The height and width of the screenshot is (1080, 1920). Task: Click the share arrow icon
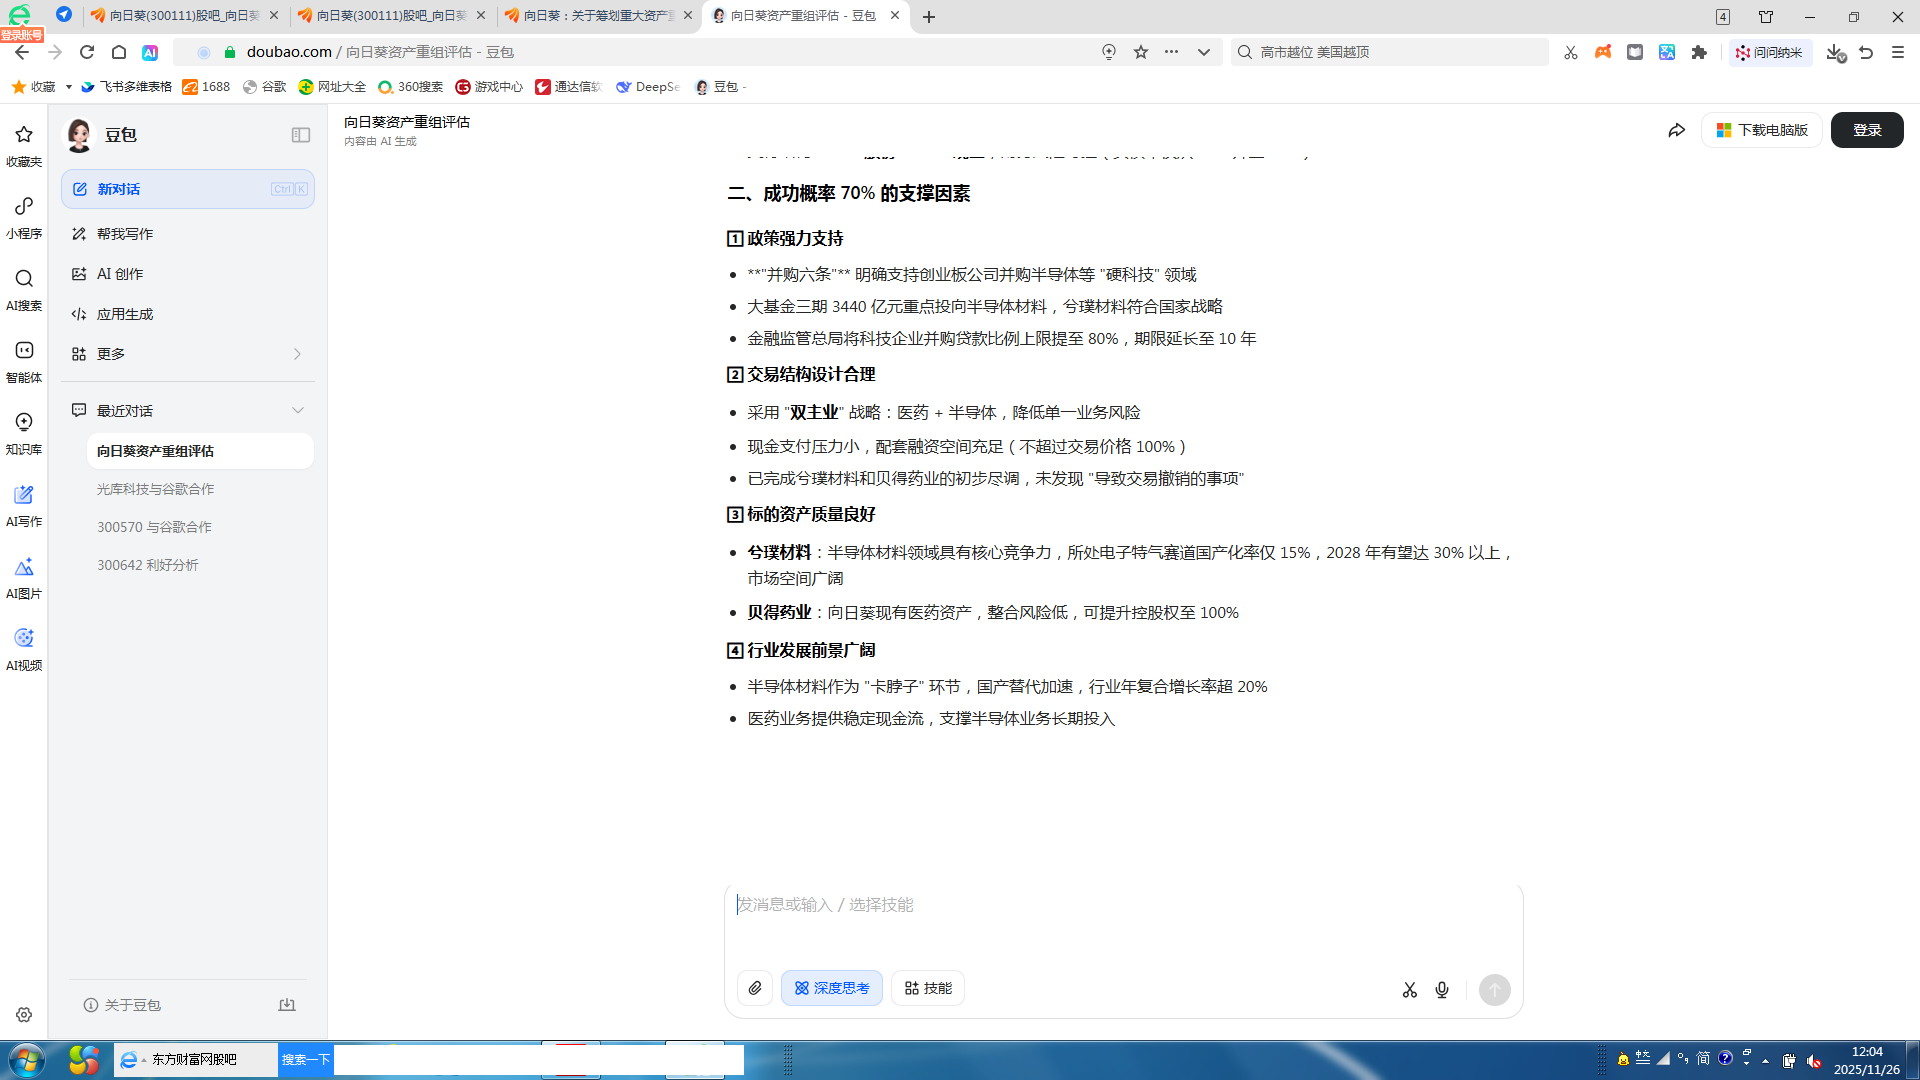point(1677,130)
